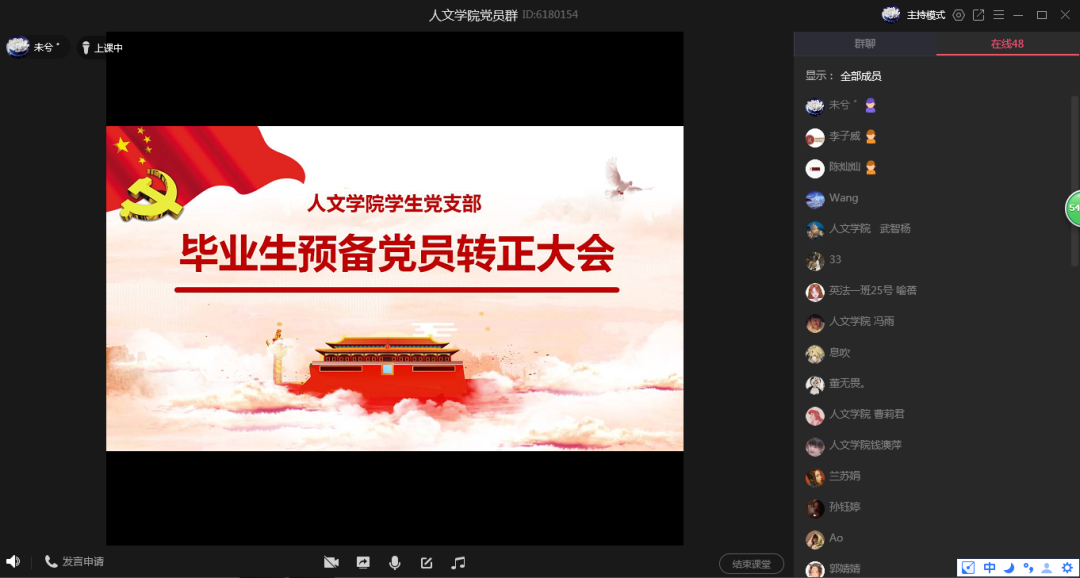Screen dimensions: 1080x578
Task: Open the whiteboard edit tool icon
Action: pos(427,563)
